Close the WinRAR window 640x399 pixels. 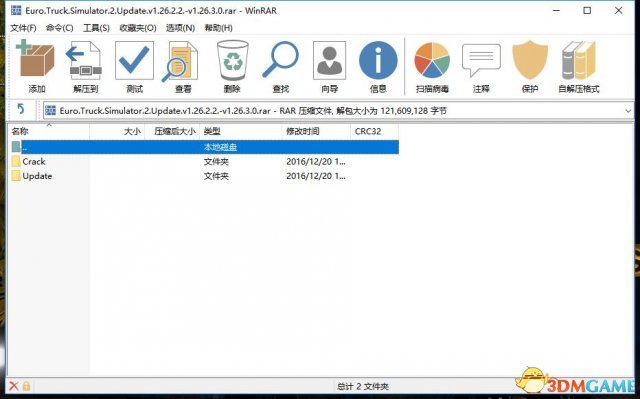pos(618,11)
